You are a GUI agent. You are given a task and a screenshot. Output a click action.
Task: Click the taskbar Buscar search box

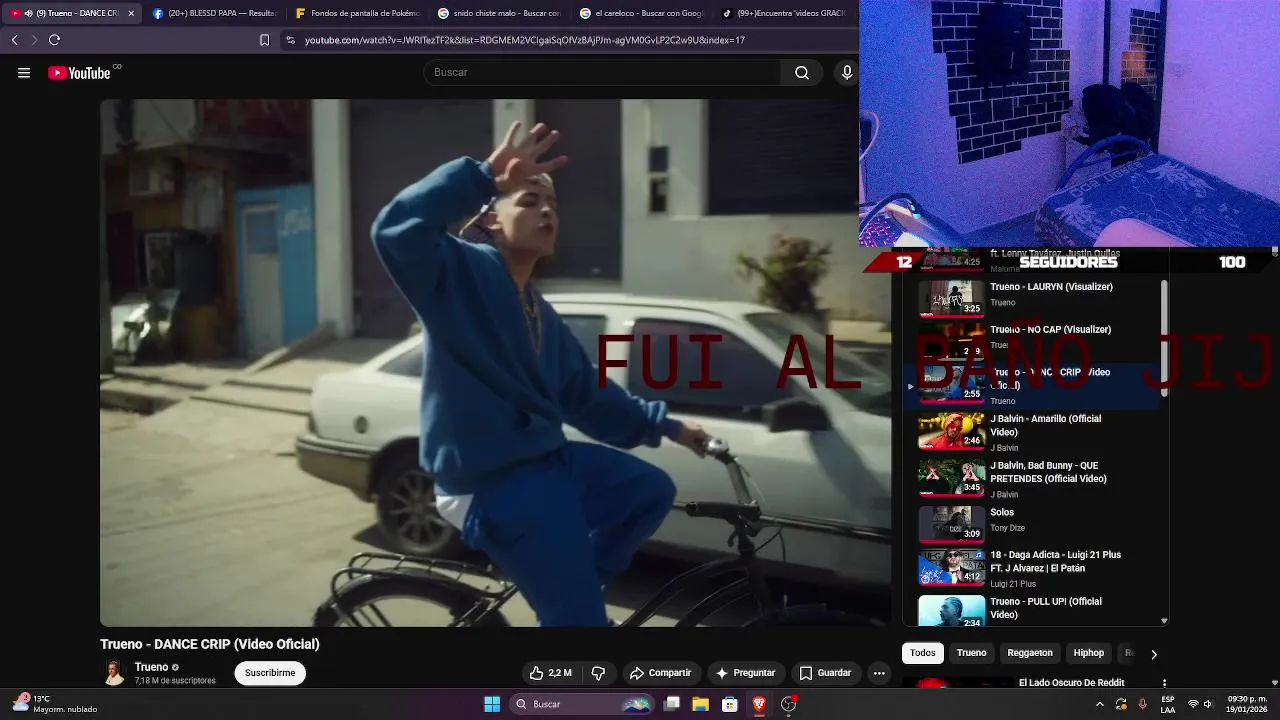tap(582, 704)
